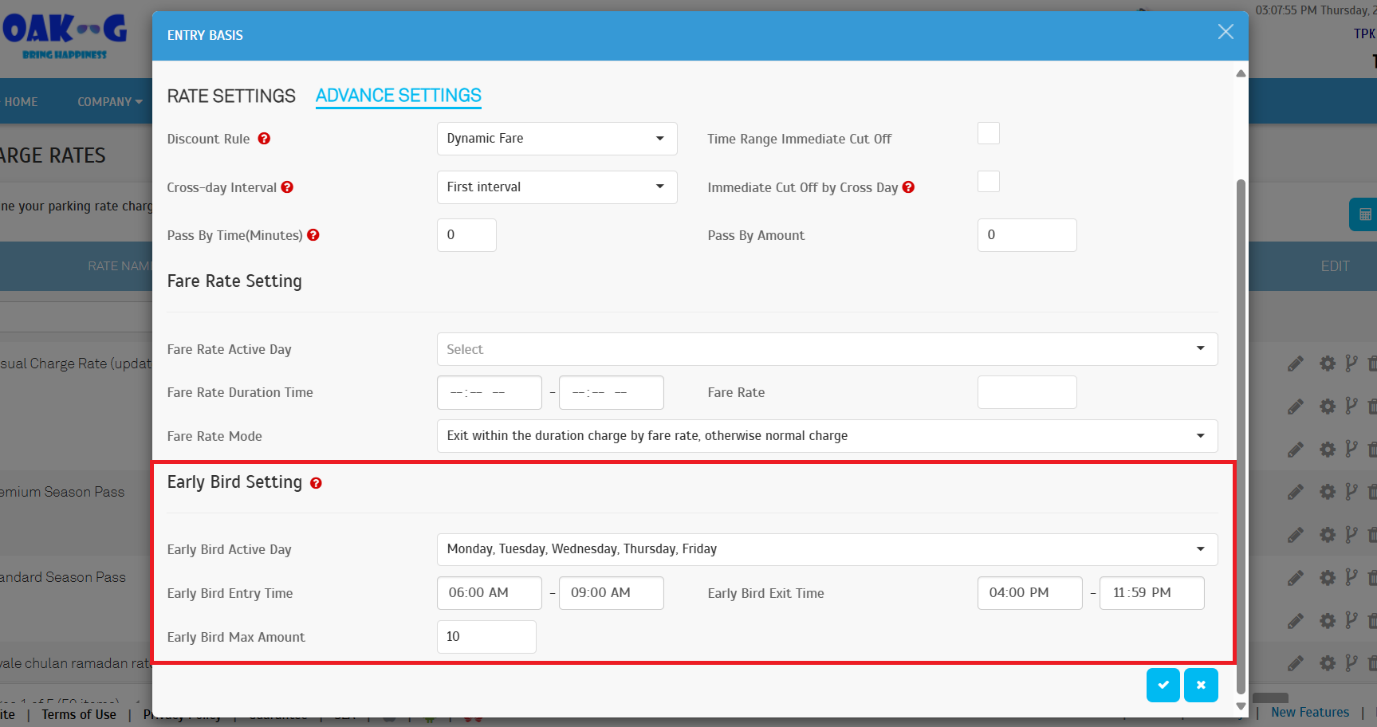
Task: Confirm settings with the blue checkmark button
Action: 1163,685
